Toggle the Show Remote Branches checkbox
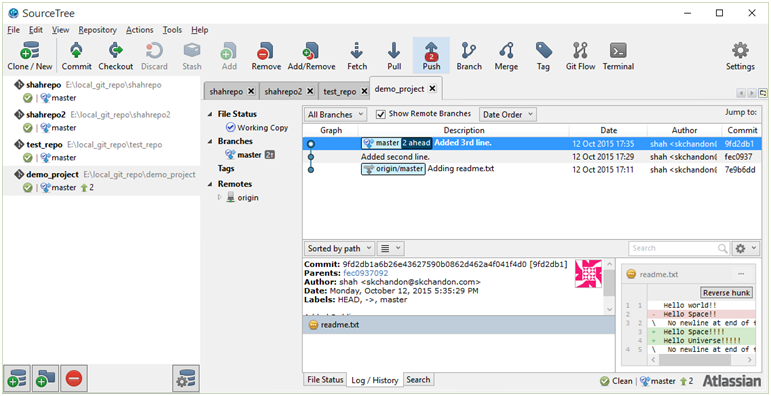 pyautogui.click(x=380, y=114)
